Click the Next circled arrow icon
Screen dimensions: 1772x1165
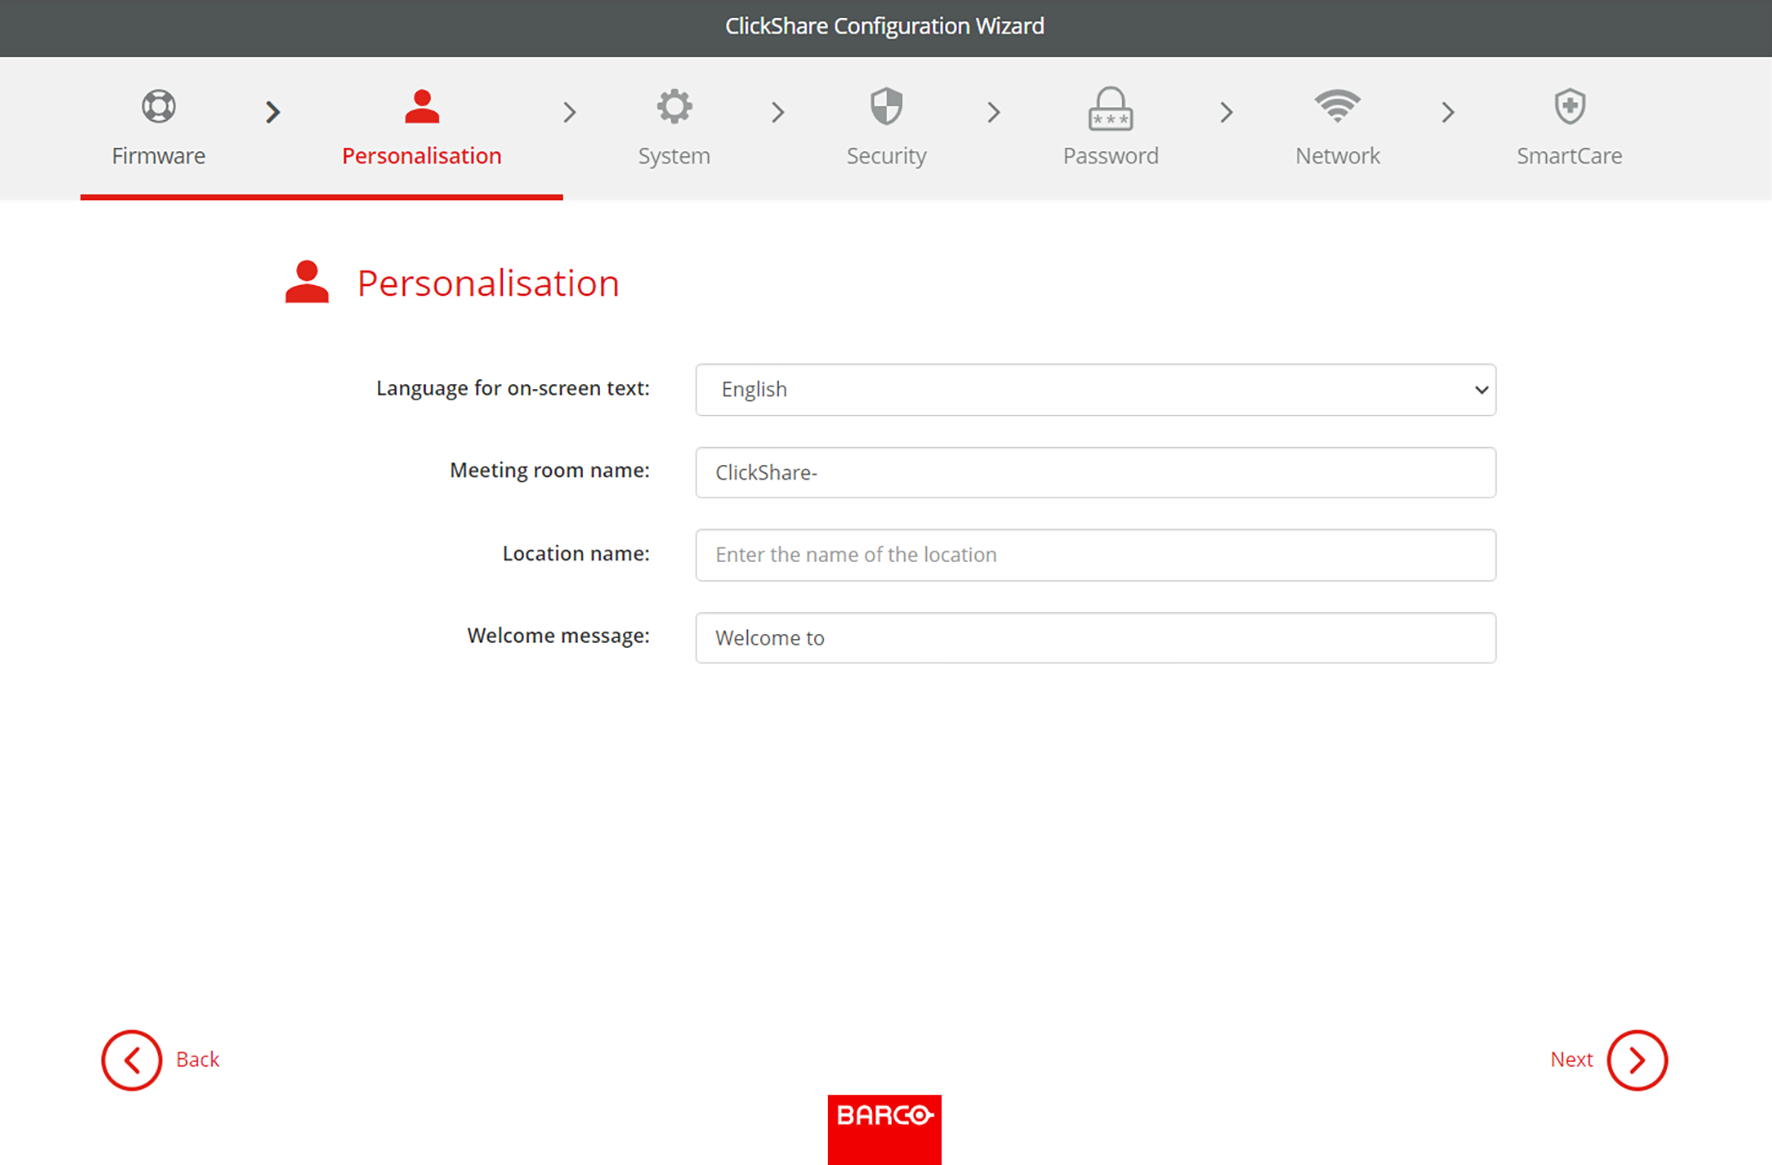(x=1637, y=1060)
